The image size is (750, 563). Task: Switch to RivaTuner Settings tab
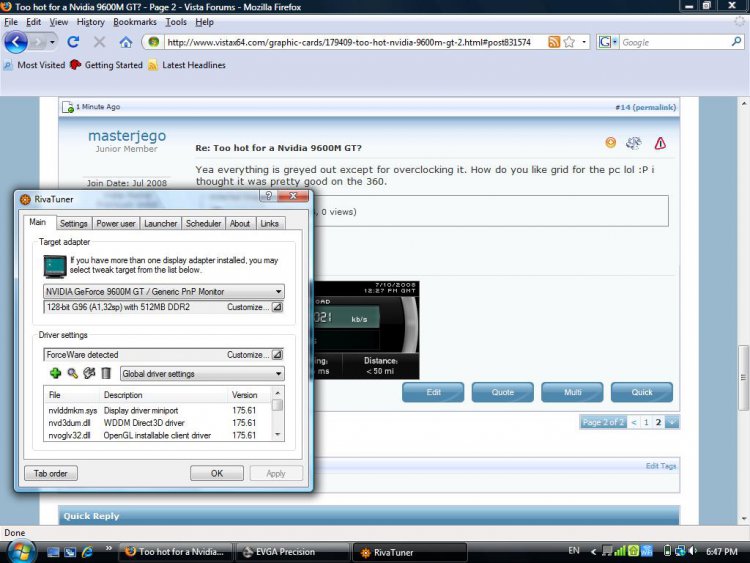coord(74,223)
